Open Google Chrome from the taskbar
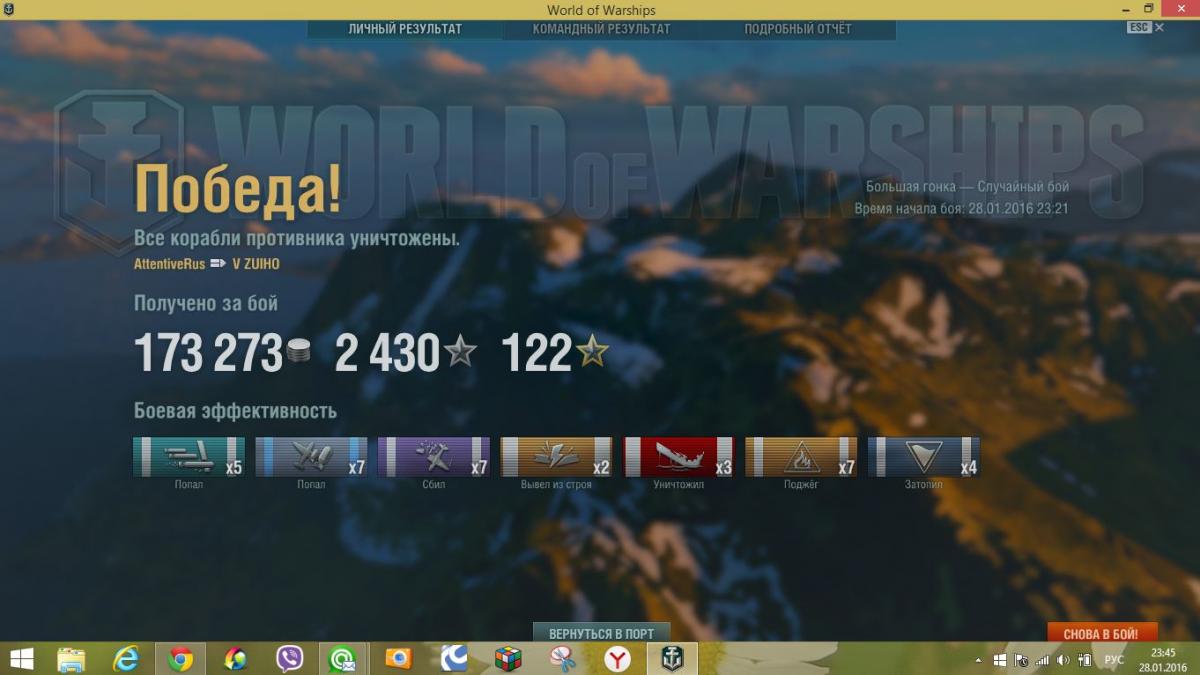Screen dimensions: 1200x675 click(x=181, y=659)
